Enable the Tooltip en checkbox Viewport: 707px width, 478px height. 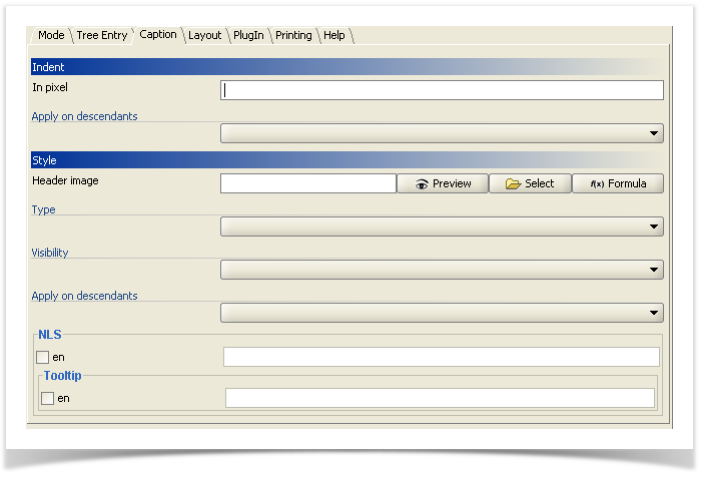point(48,398)
